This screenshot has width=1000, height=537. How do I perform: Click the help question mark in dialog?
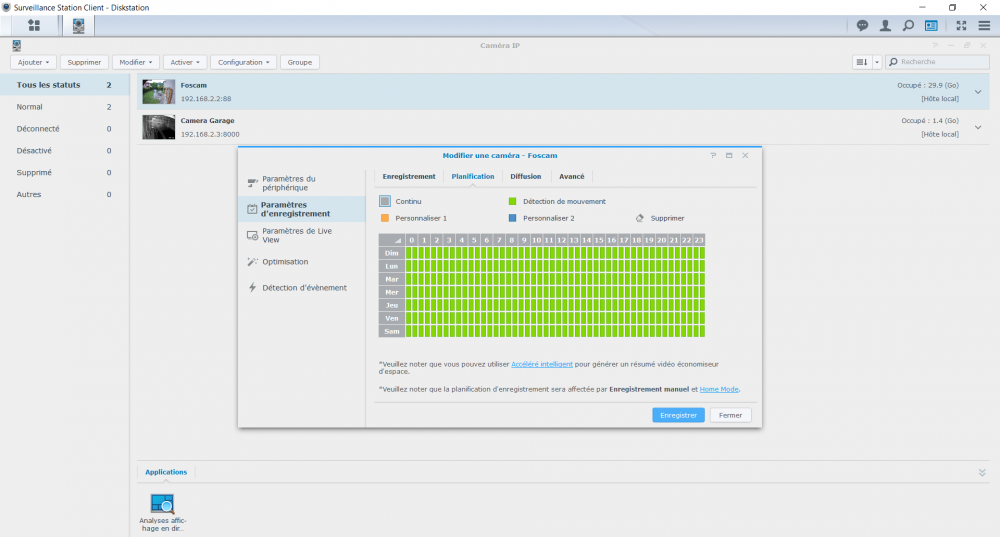coord(713,156)
